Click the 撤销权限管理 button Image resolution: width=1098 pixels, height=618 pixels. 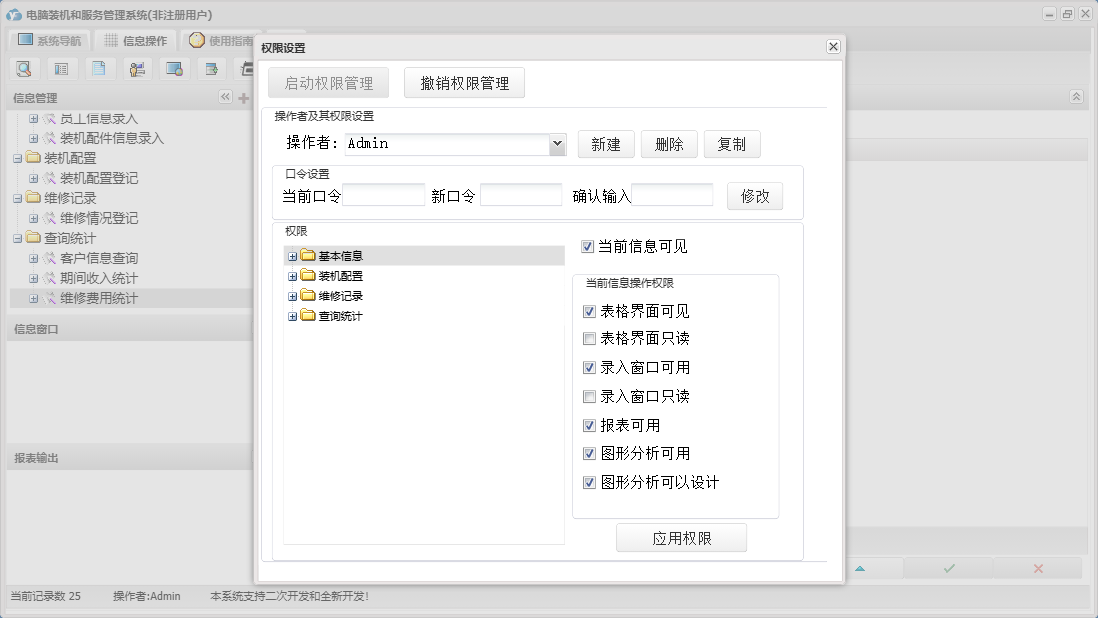click(464, 83)
